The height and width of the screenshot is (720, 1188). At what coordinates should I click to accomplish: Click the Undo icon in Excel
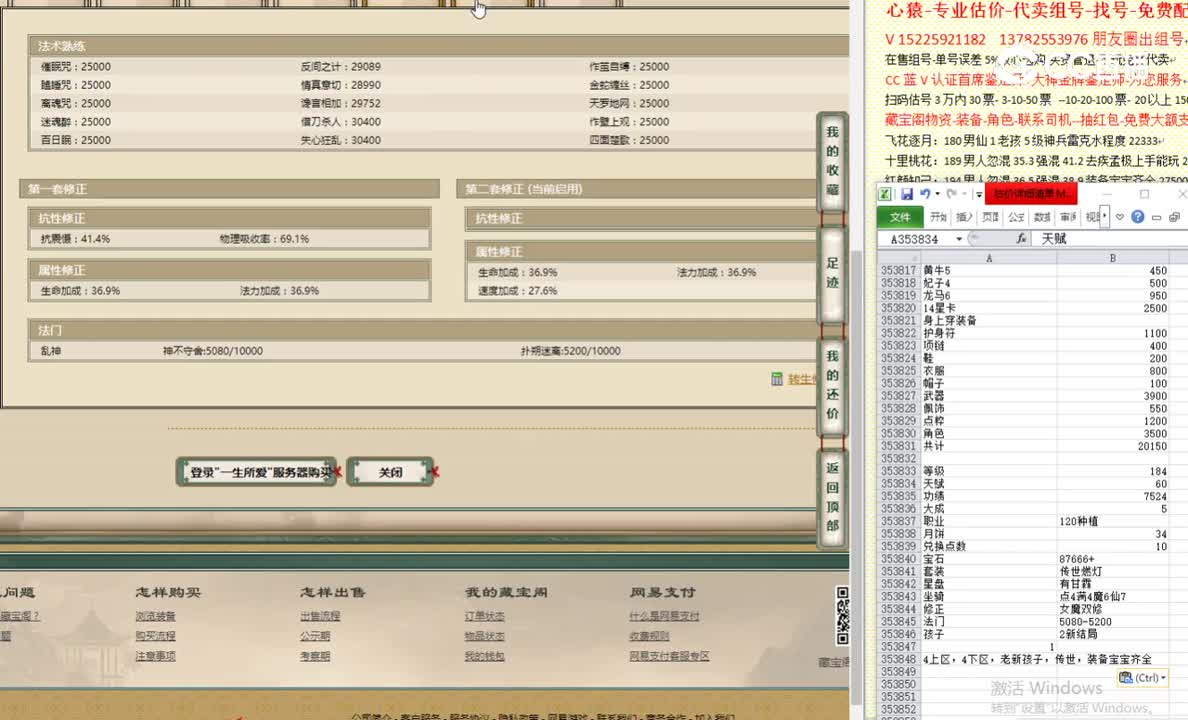tap(926, 194)
